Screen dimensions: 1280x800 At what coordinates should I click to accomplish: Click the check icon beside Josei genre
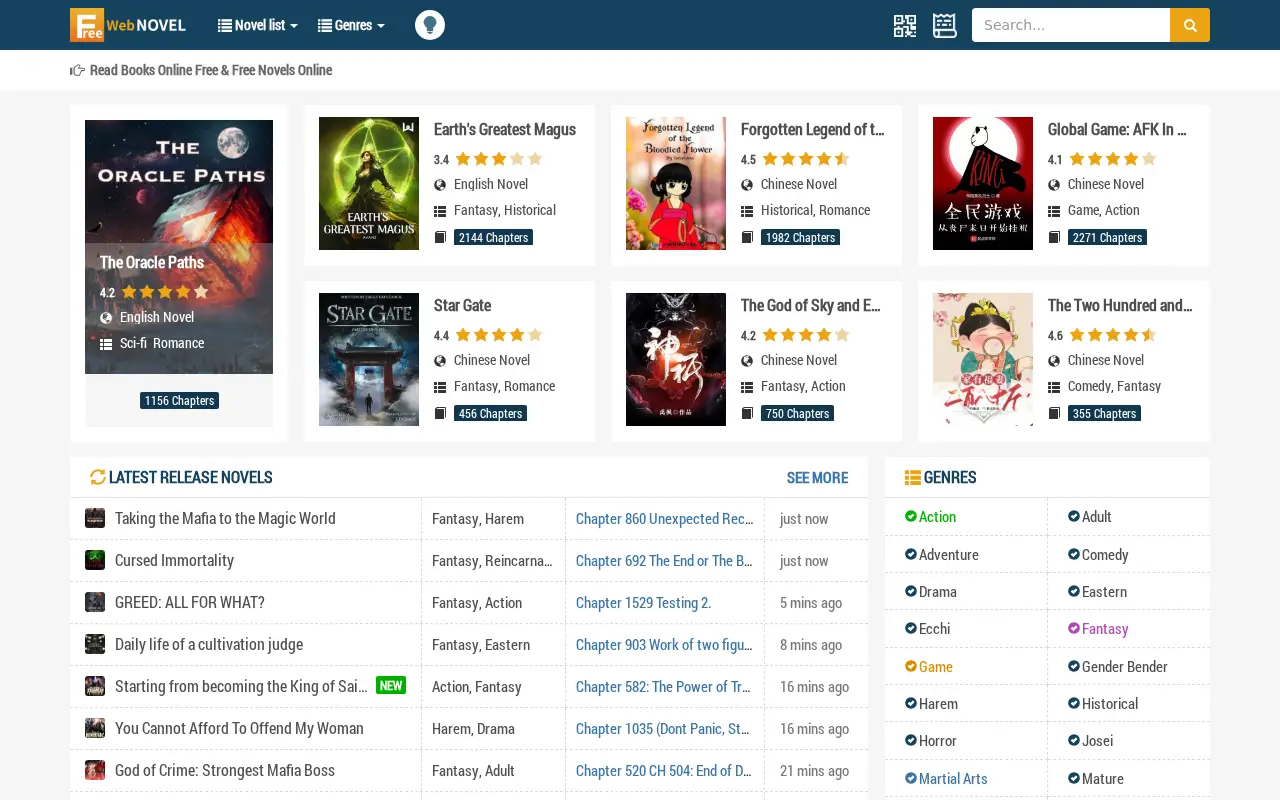[1074, 740]
